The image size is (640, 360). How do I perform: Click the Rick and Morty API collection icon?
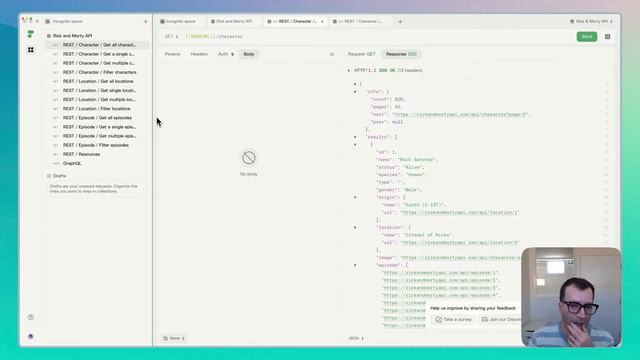pyautogui.click(x=49, y=36)
